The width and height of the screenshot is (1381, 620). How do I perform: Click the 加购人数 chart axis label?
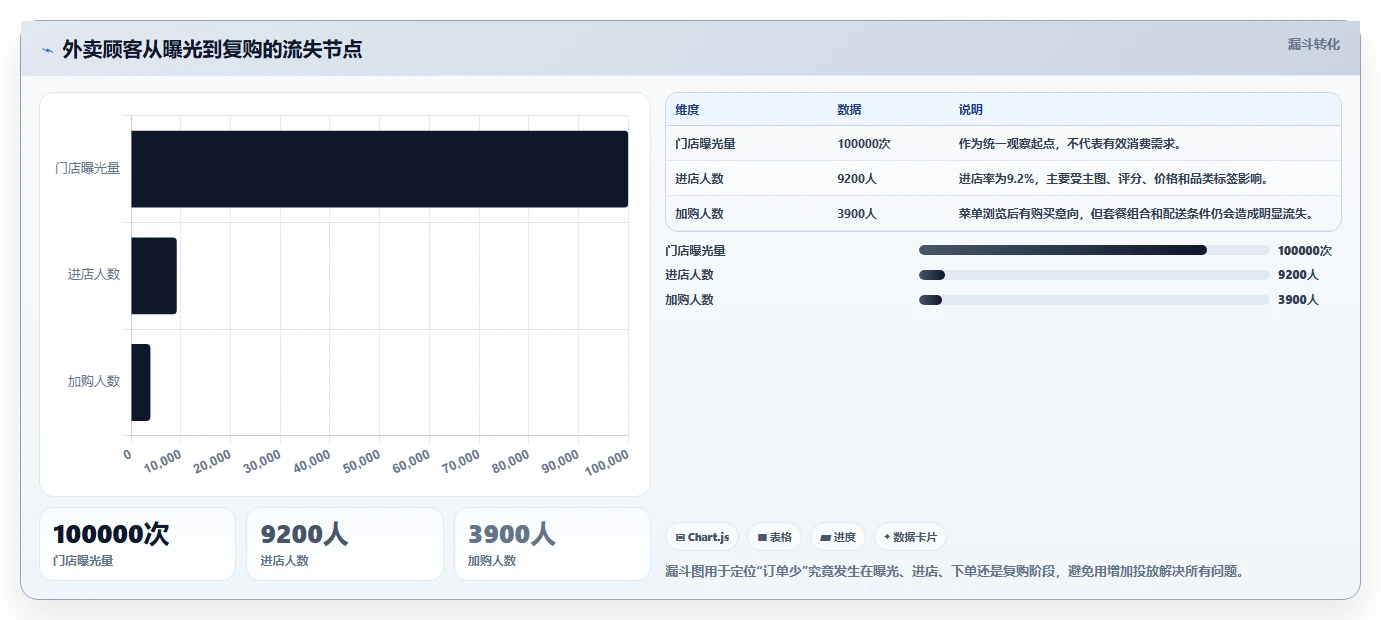coord(94,381)
